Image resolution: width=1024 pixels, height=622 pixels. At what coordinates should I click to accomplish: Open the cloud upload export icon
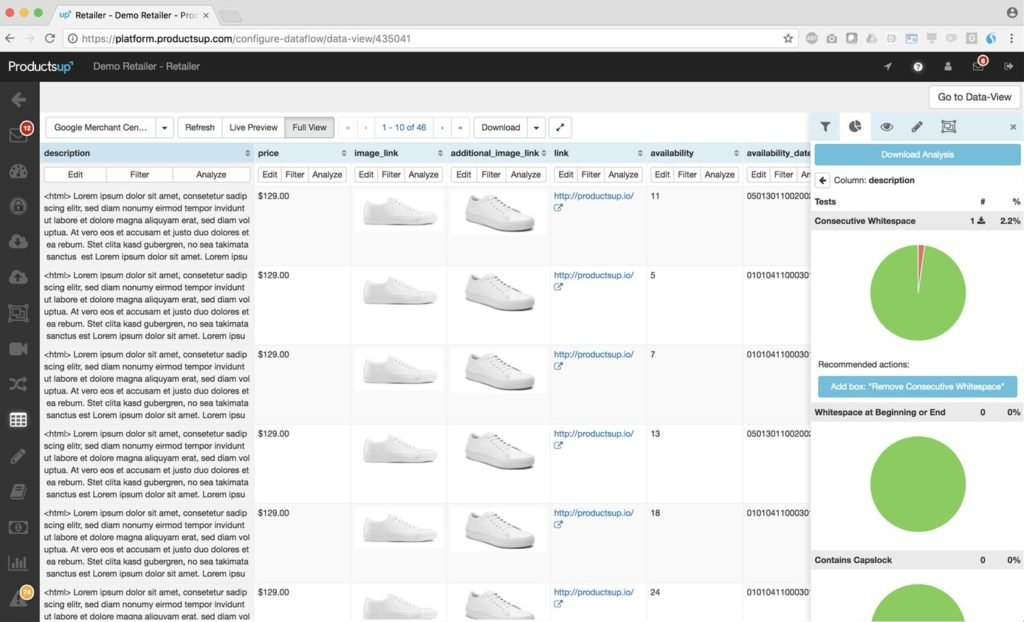click(x=18, y=277)
